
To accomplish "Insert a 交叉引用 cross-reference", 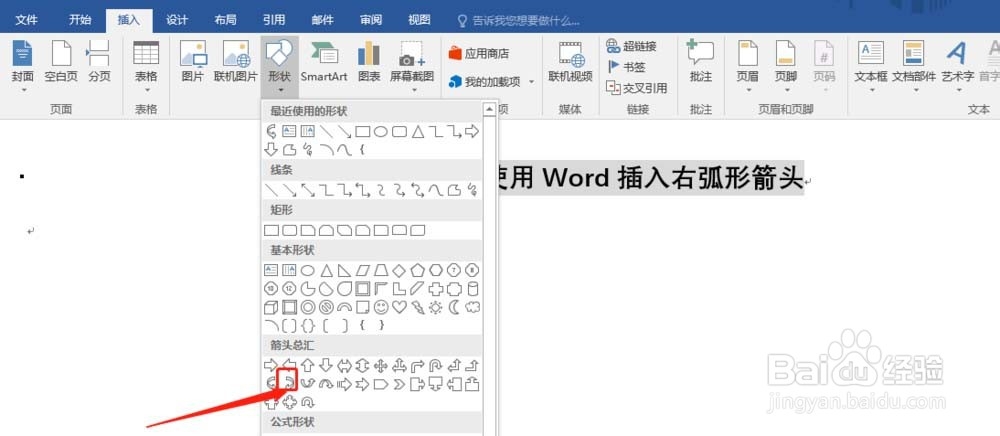I will [636, 87].
